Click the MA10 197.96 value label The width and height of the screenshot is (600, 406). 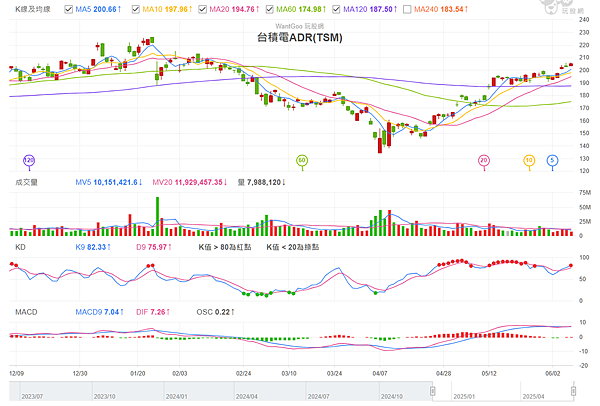[167, 9]
